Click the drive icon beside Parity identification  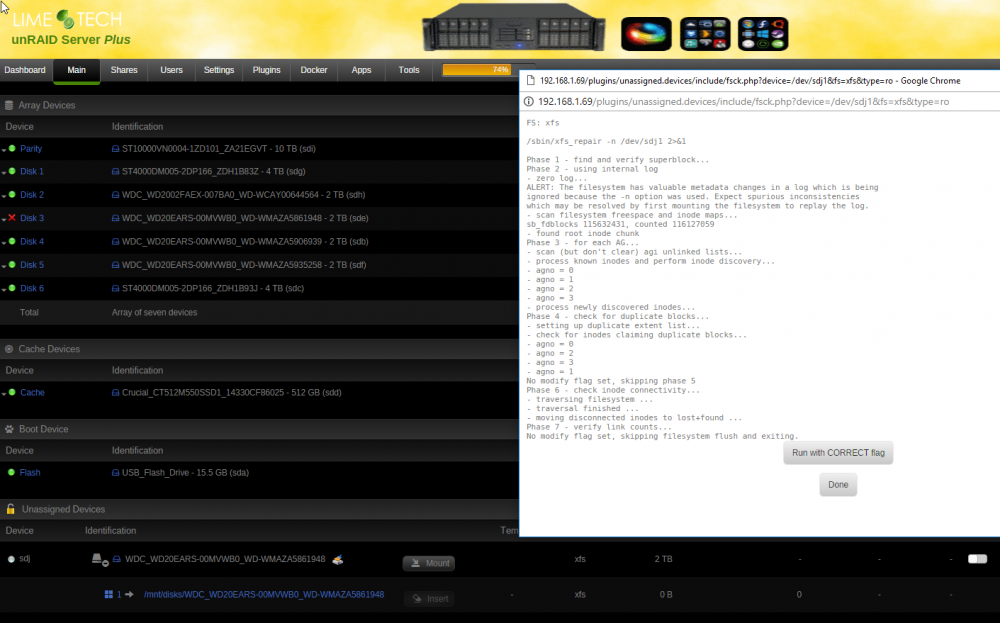115,149
